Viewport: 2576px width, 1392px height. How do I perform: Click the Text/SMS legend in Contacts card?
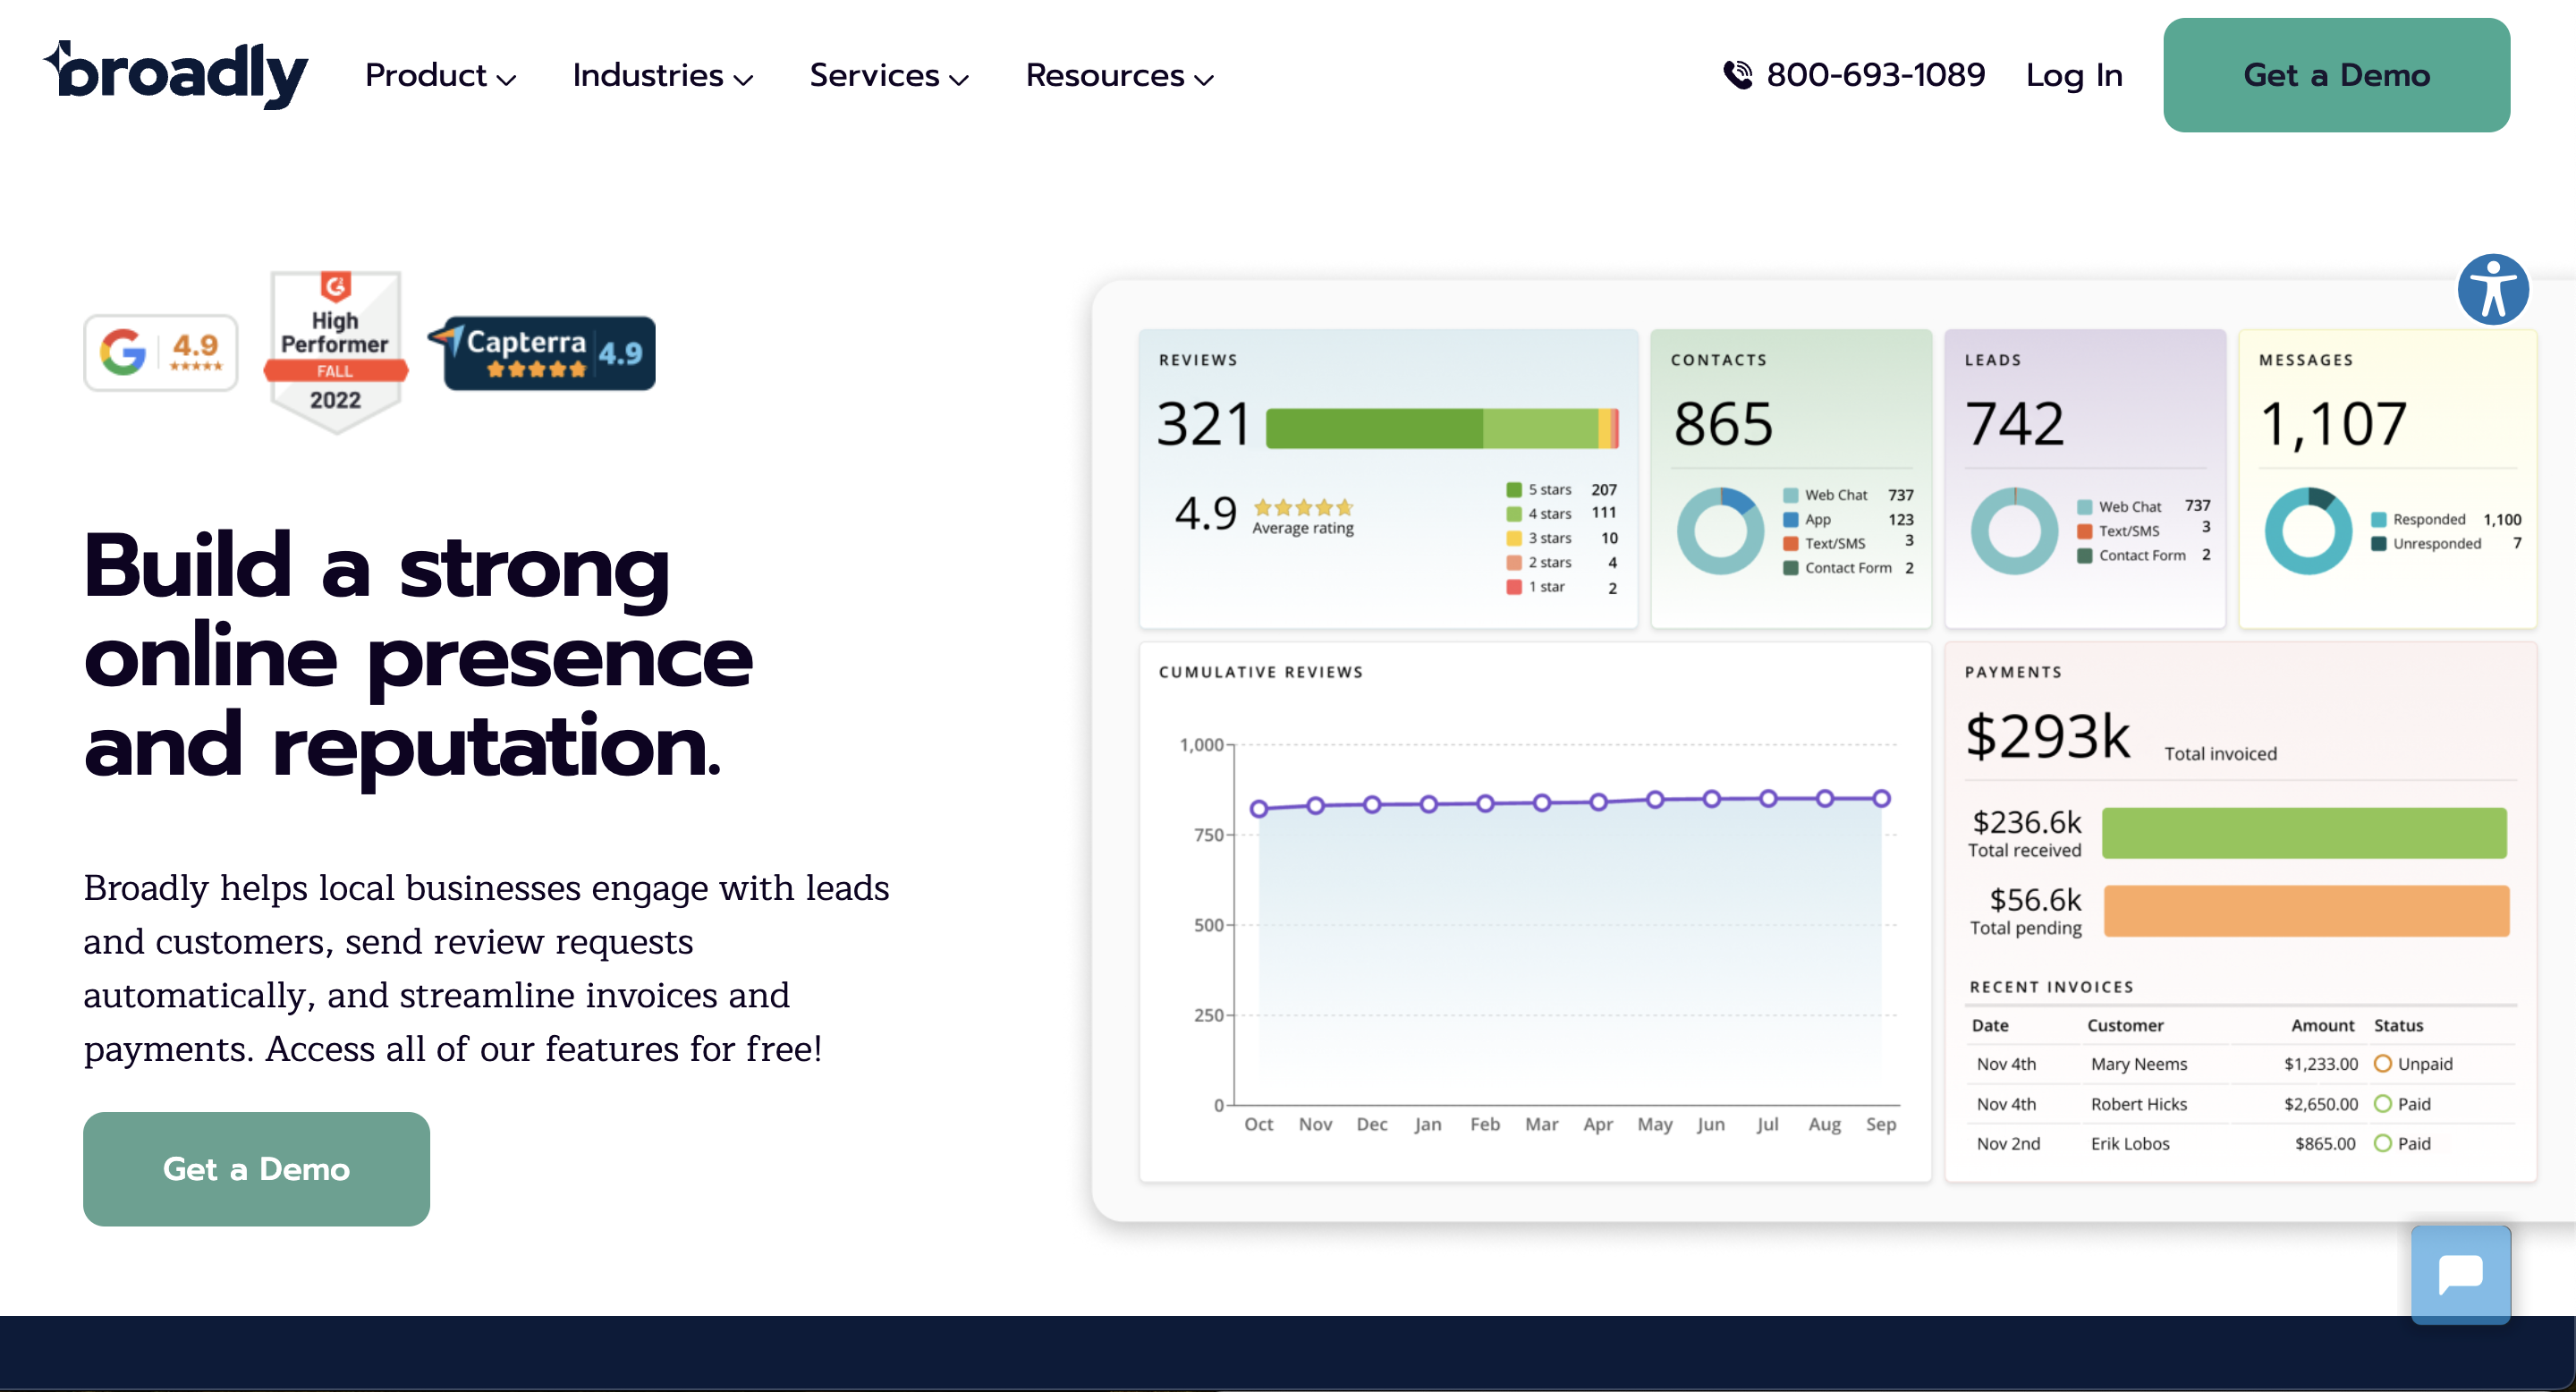coord(1848,543)
